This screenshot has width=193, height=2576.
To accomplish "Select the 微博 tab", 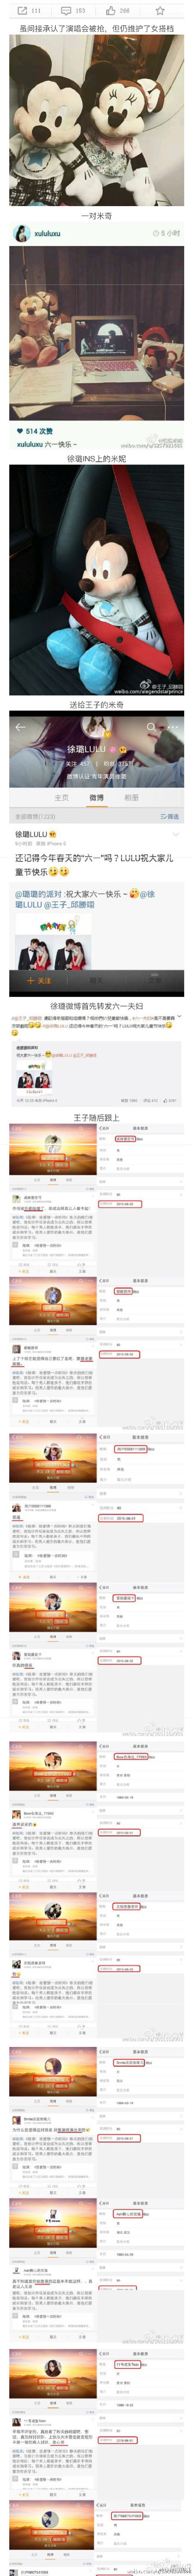I will click(x=96, y=797).
